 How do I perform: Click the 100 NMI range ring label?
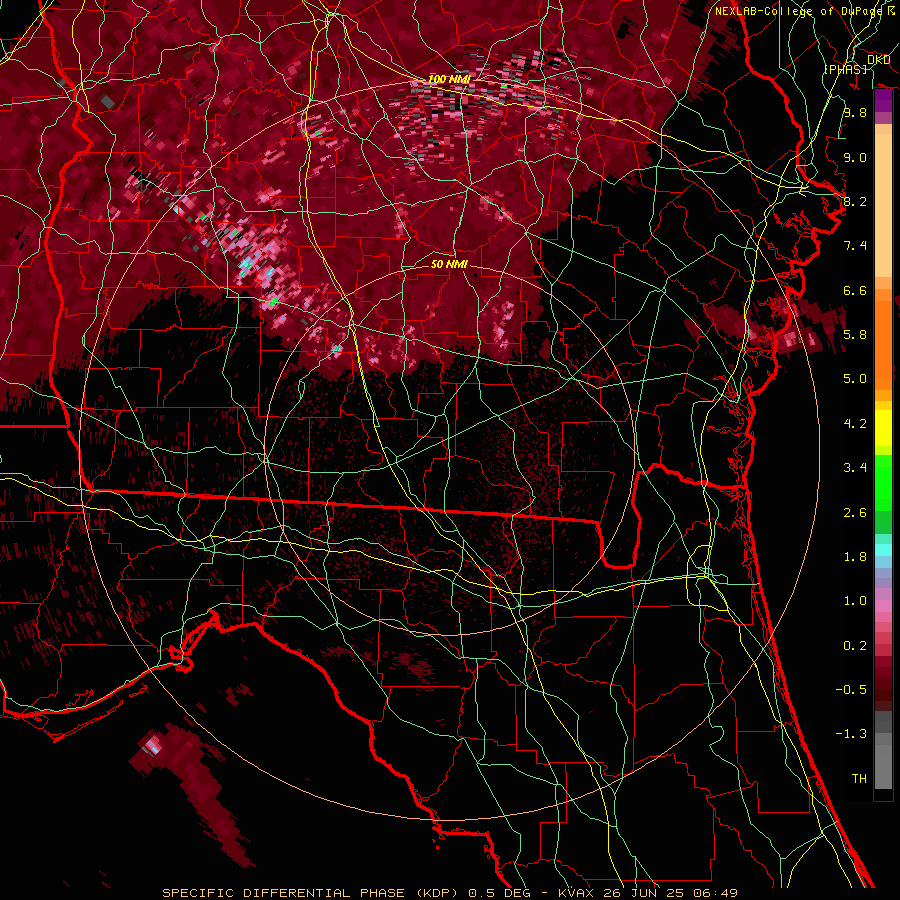448,79
